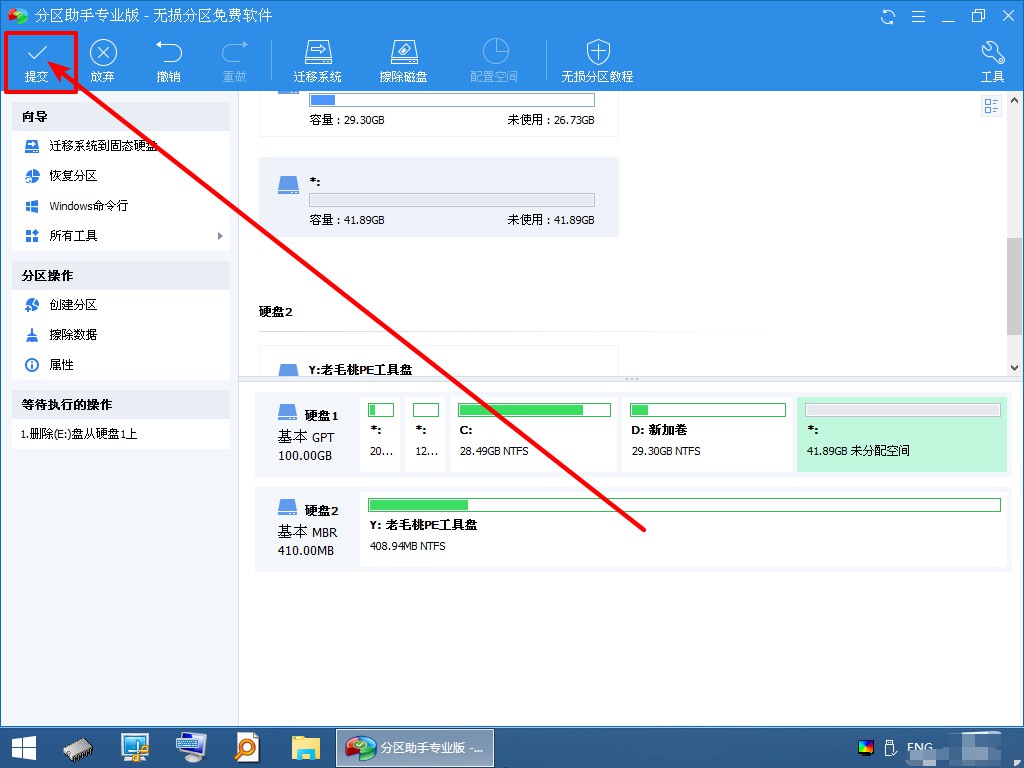Click the ENG language indicator
1024x768 pixels.
click(920, 748)
